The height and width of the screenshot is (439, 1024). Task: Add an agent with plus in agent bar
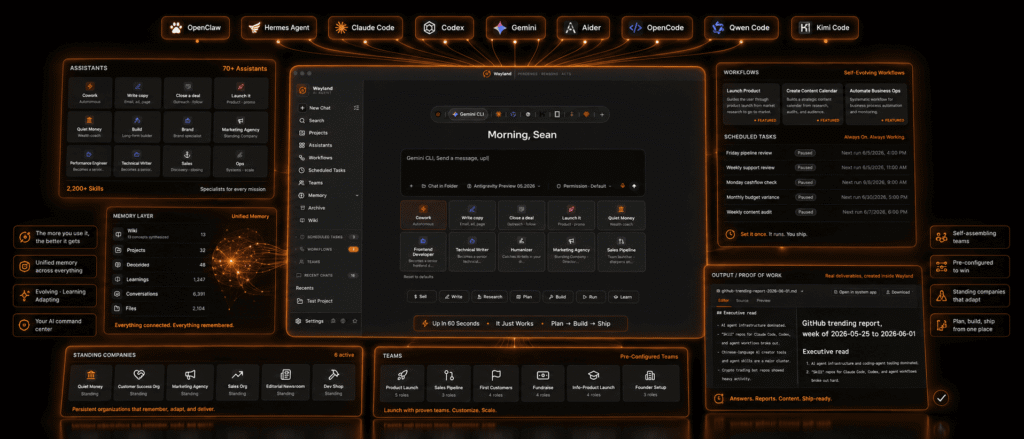tap(601, 114)
